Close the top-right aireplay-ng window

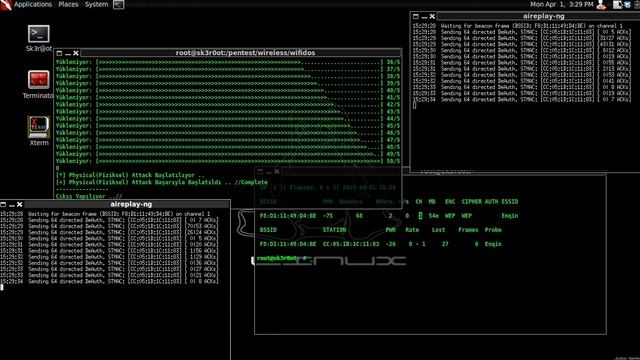point(432,17)
